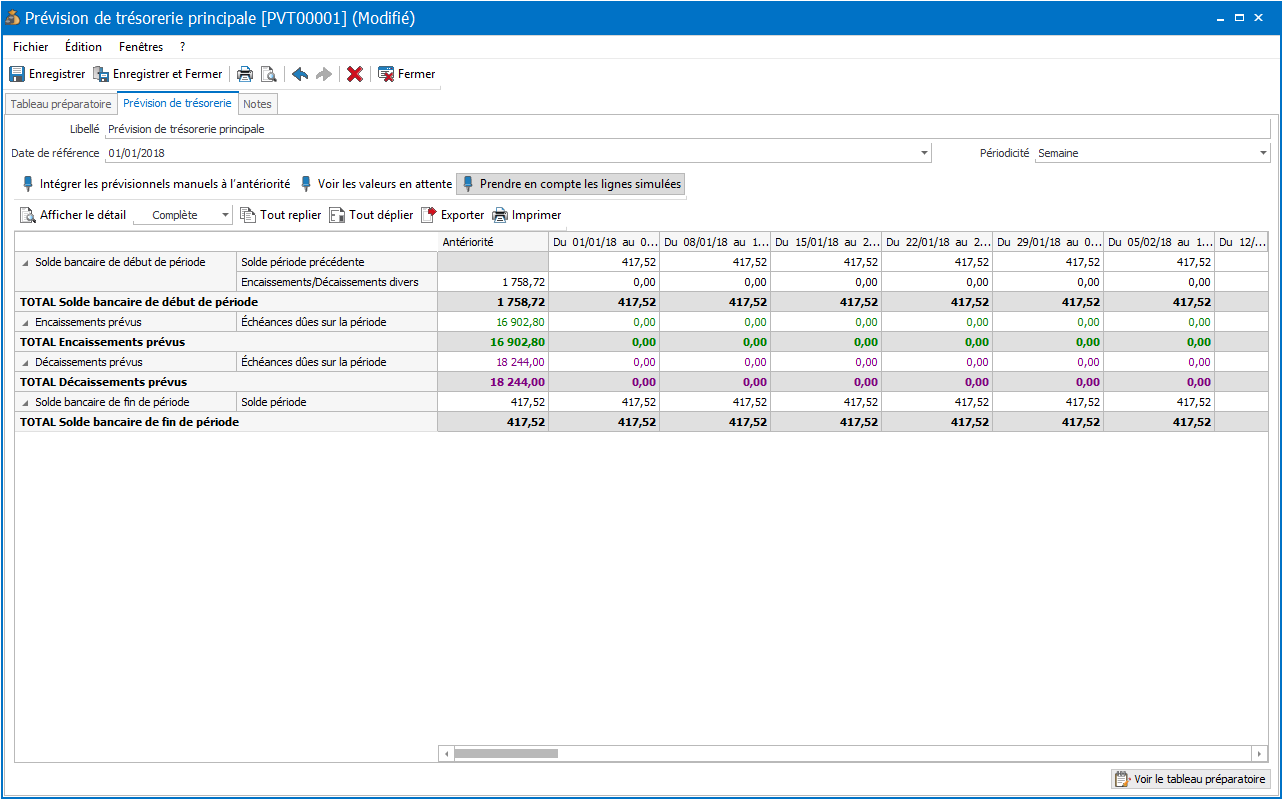Click Tout replier to collapse all
The width and height of the screenshot is (1283, 800).
(x=281, y=215)
